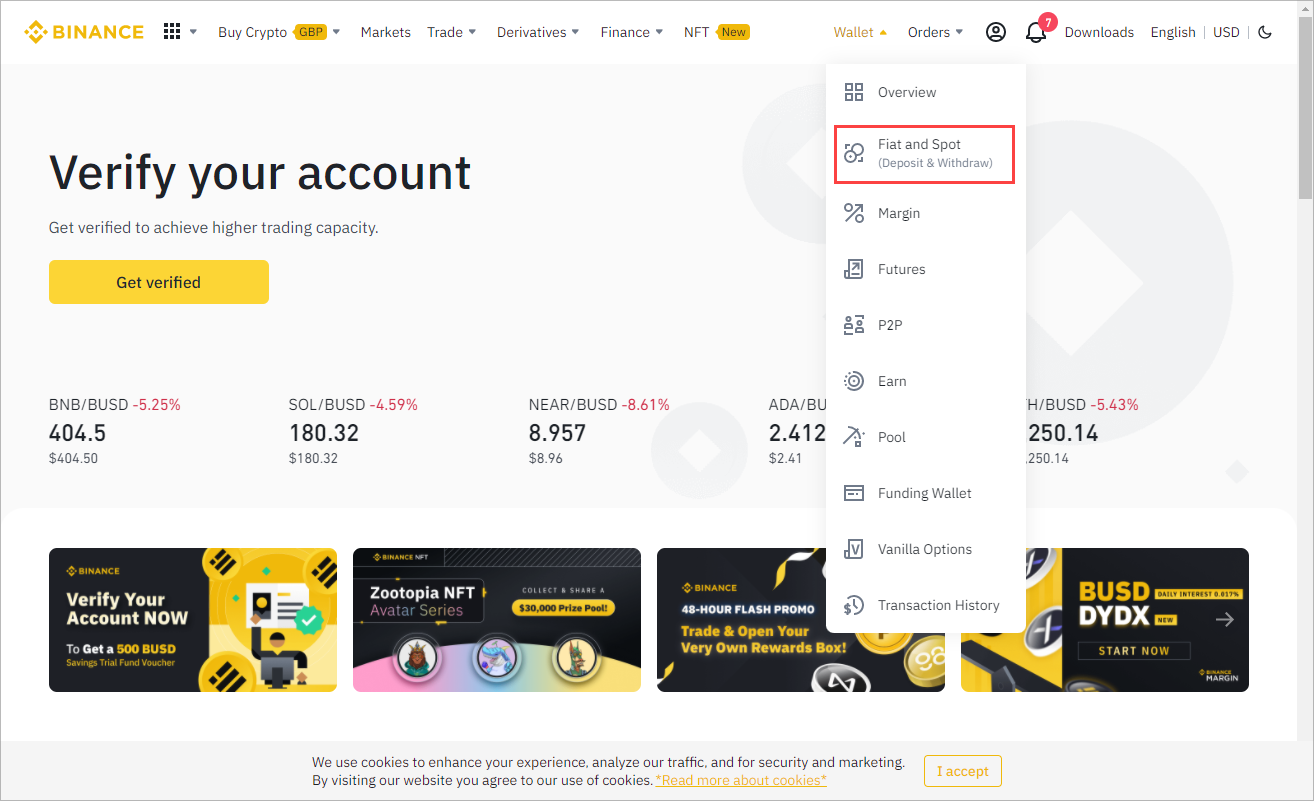Open the user account profile icon
The image size is (1314, 801).
(996, 32)
